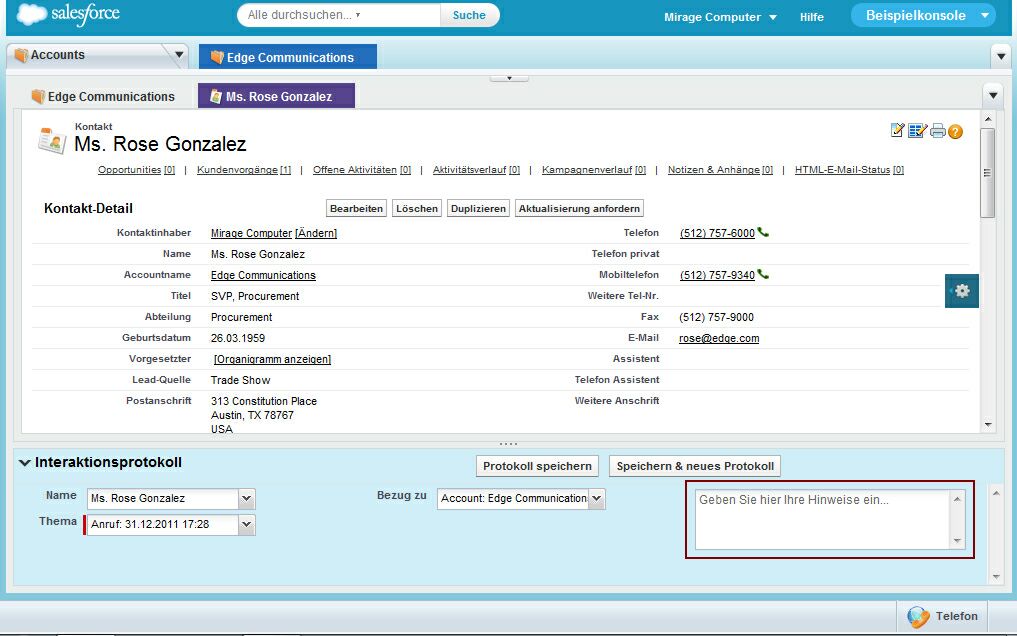The image size is (1017, 636).
Task: Click the Protokoll speichern button
Action: pyautogui.click(x=538, y=466)
